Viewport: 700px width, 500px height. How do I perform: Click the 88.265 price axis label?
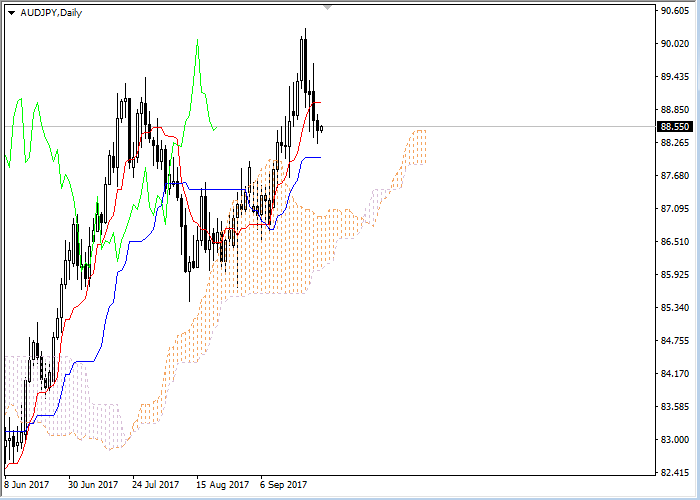[675, 143]
